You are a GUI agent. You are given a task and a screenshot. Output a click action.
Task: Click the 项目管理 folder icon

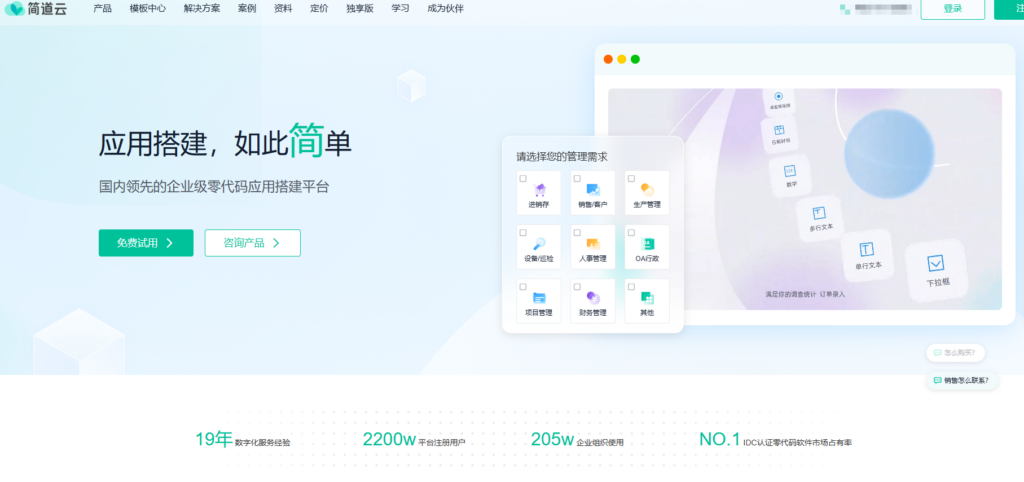click(539, 297)
